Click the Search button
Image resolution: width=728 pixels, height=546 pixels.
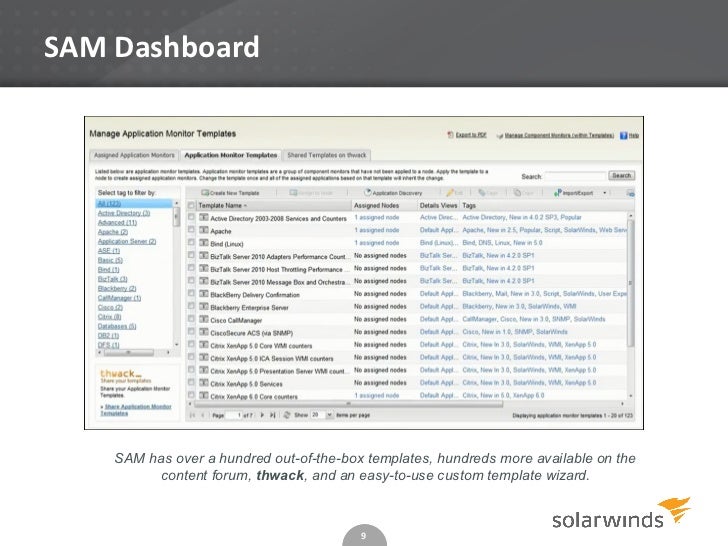coord(621,176)
